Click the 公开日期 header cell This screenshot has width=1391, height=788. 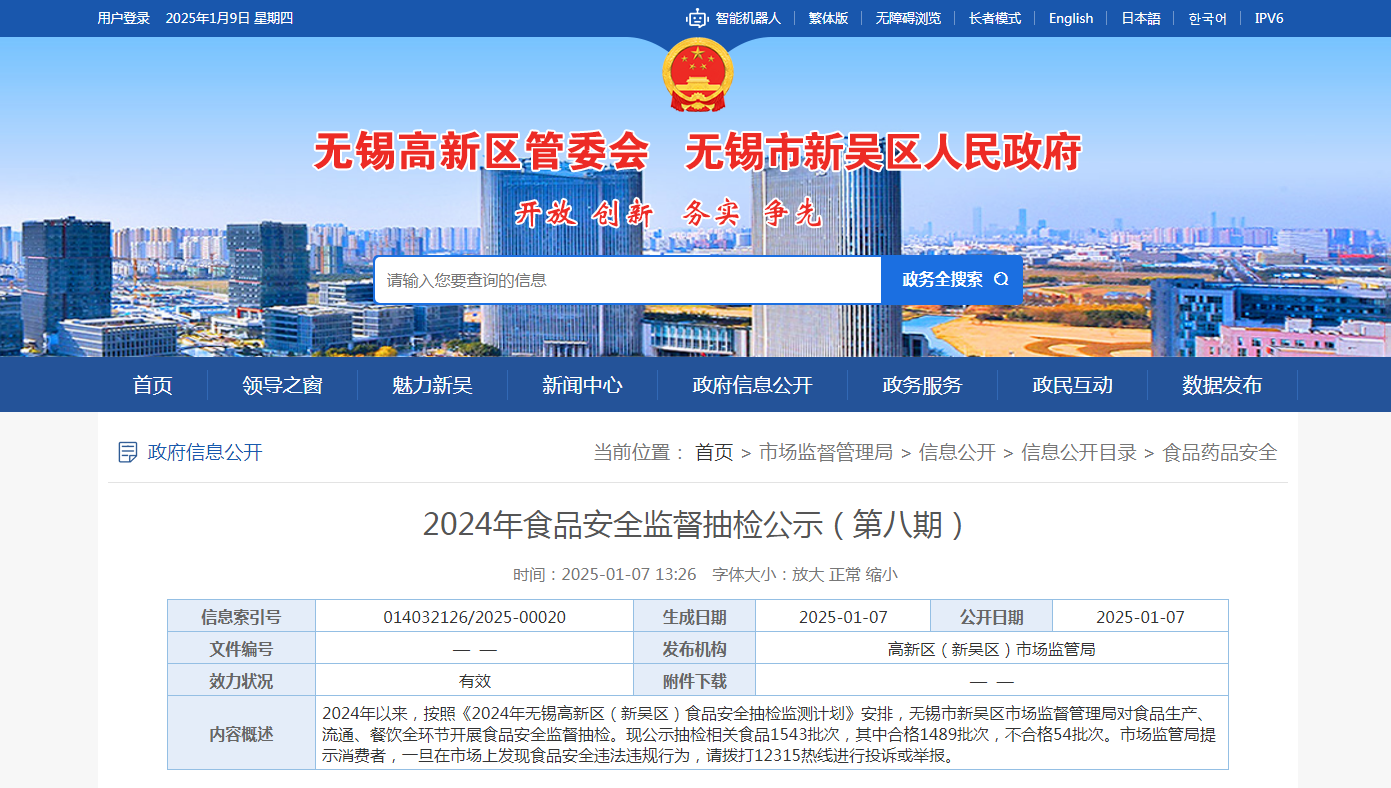tap(992, 616)
